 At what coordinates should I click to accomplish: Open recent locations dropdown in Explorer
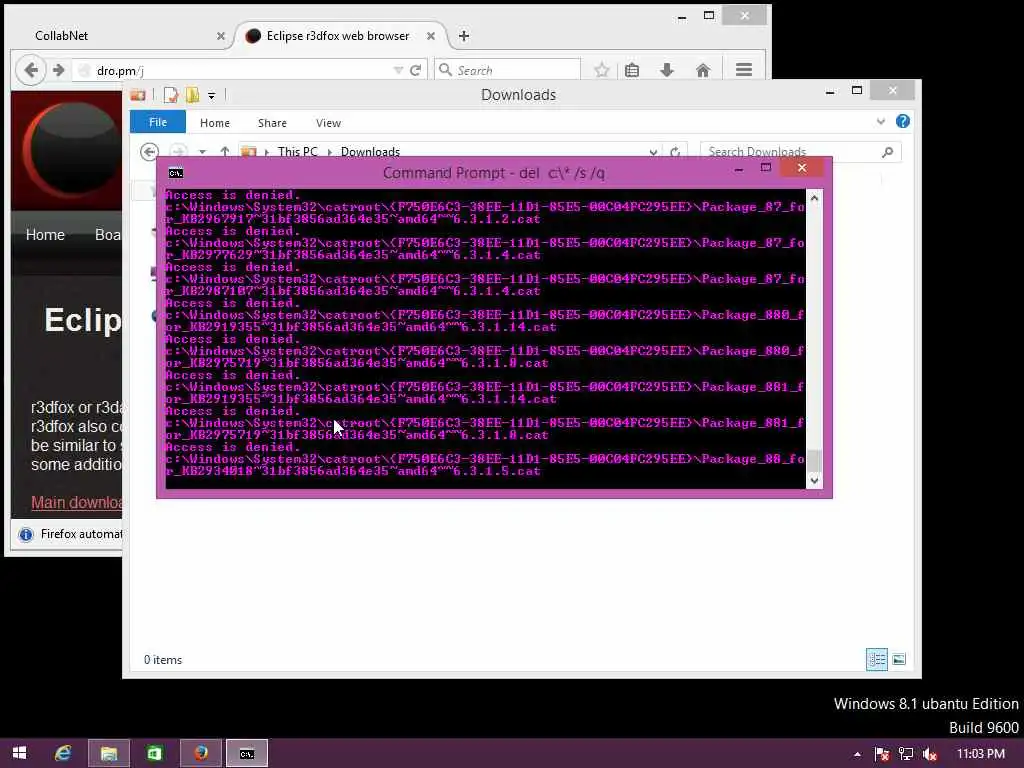[202, 152]
